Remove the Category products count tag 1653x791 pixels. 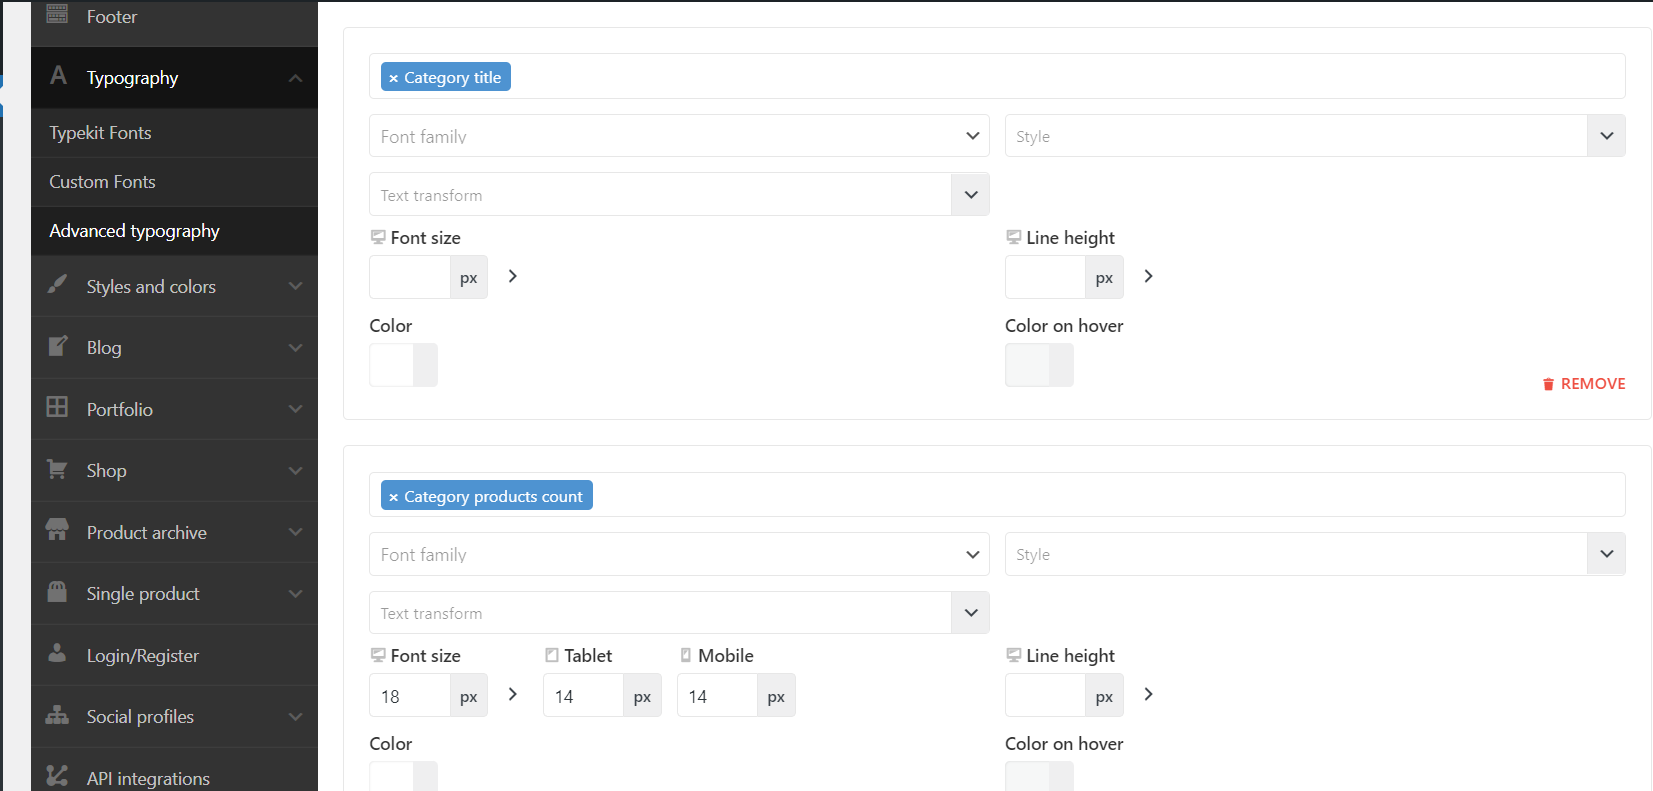pos(393,497)
